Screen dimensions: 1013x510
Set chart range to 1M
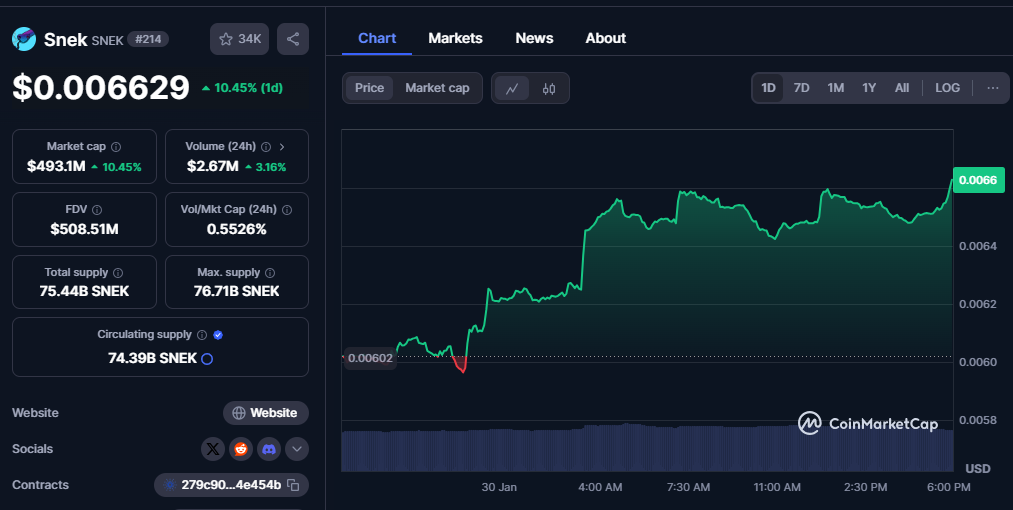click(836, 88)
